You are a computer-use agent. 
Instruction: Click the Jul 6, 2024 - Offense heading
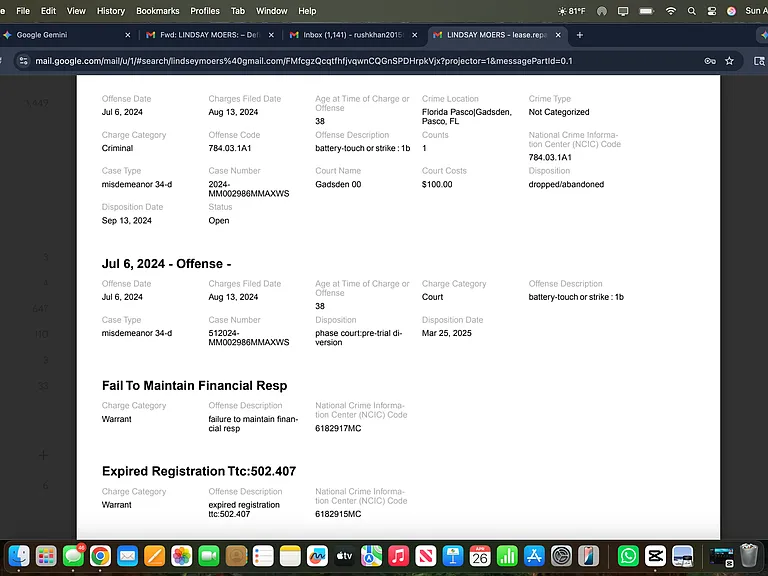[166, 264]
